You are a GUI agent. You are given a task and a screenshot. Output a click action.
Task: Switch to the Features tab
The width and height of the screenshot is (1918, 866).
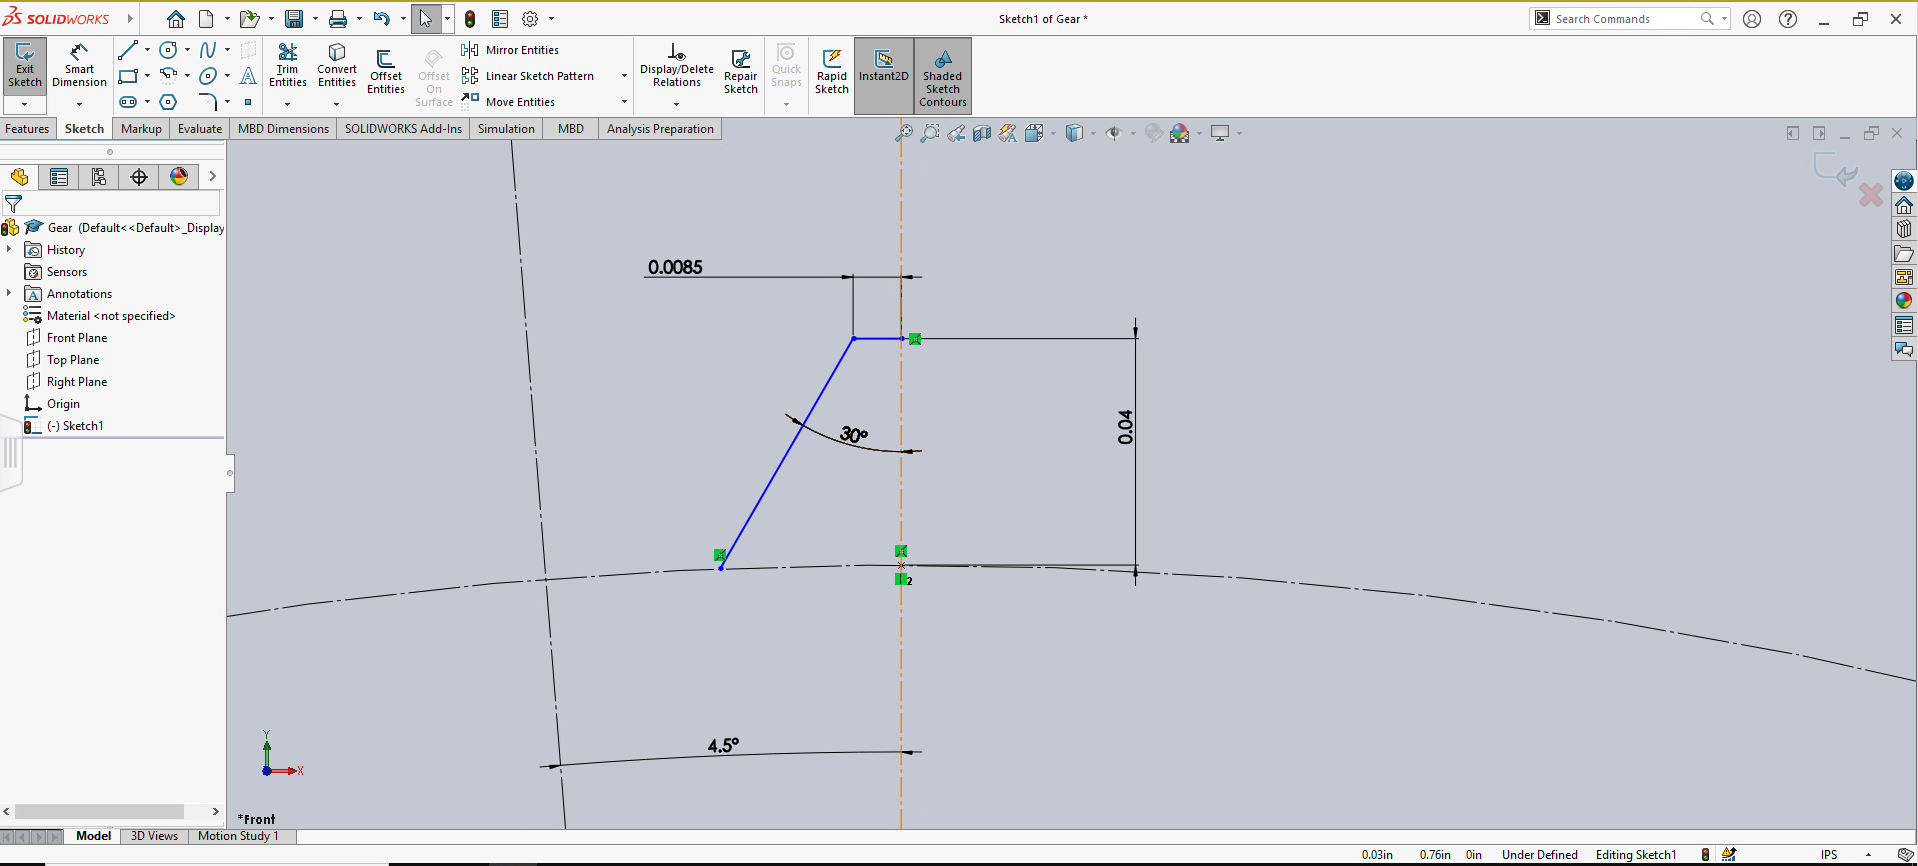click(x=27, y=129)
